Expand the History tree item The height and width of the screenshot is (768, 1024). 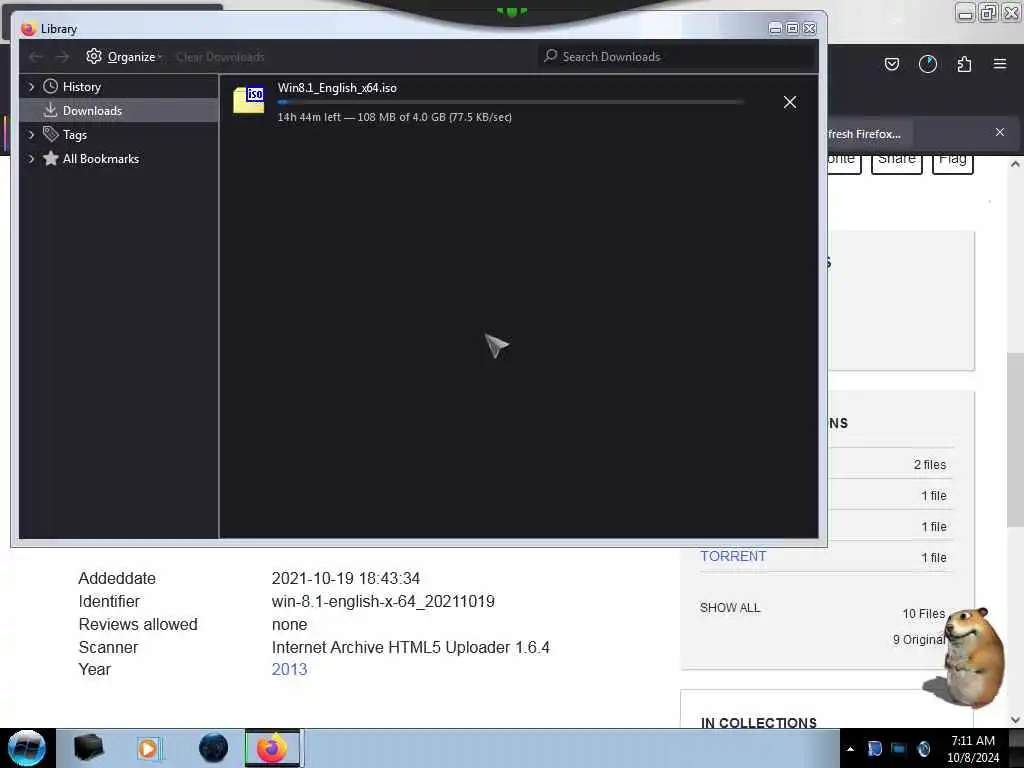click(x=31, y=86)
